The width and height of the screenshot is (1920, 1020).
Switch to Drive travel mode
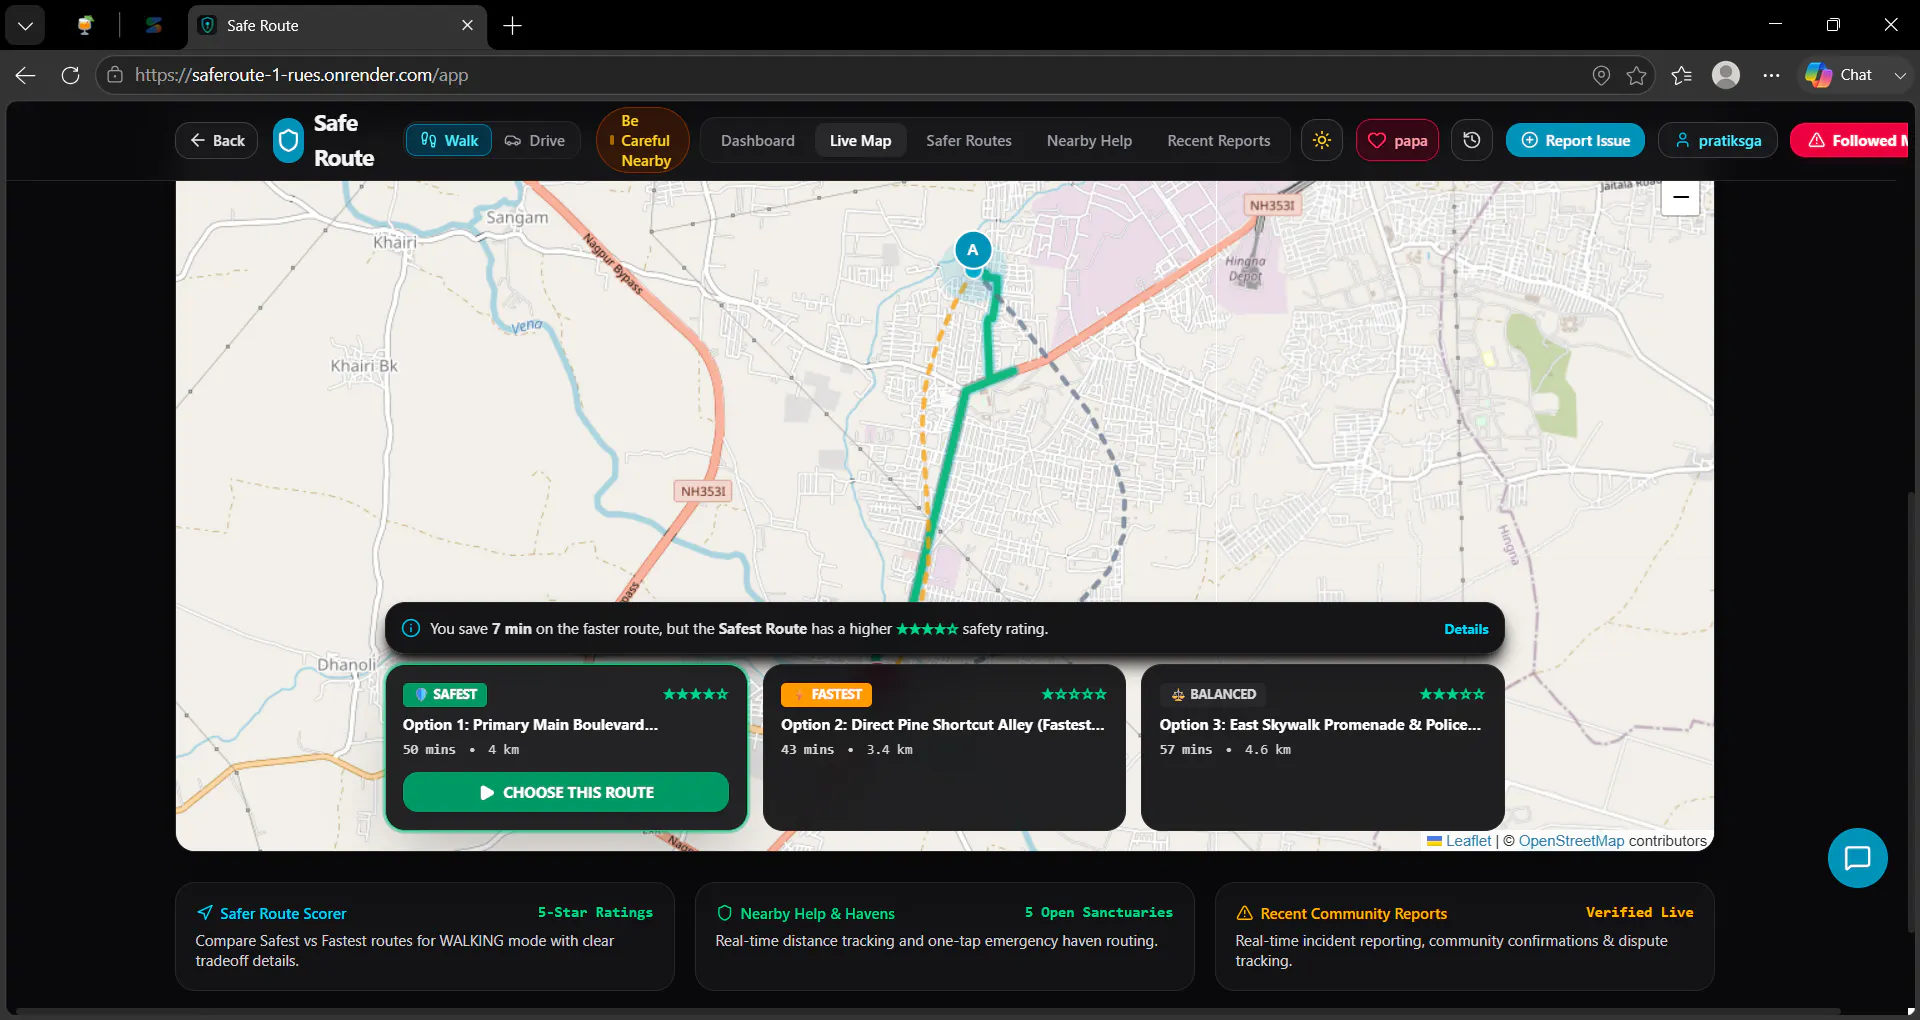[x=535, y=140]
